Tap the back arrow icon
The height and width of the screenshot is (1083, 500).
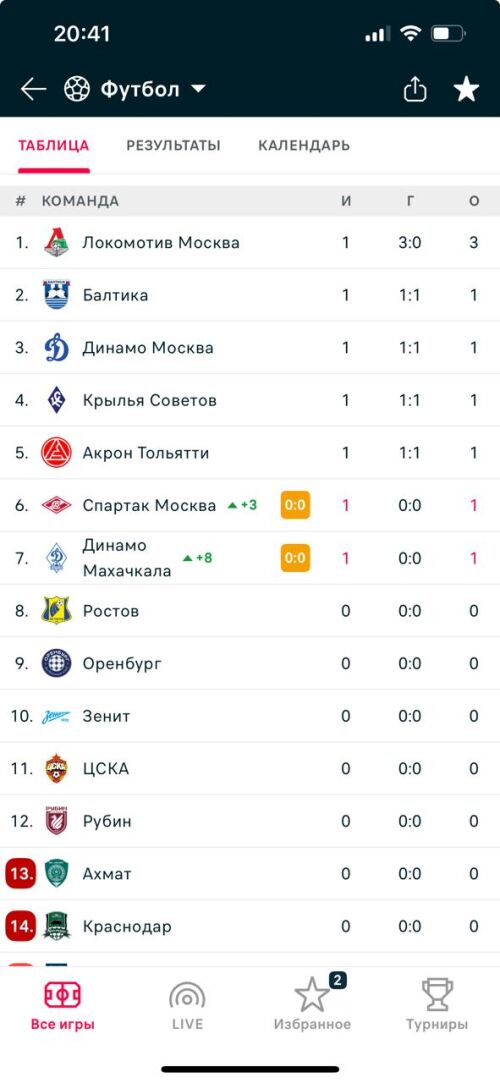pos(33,89)
